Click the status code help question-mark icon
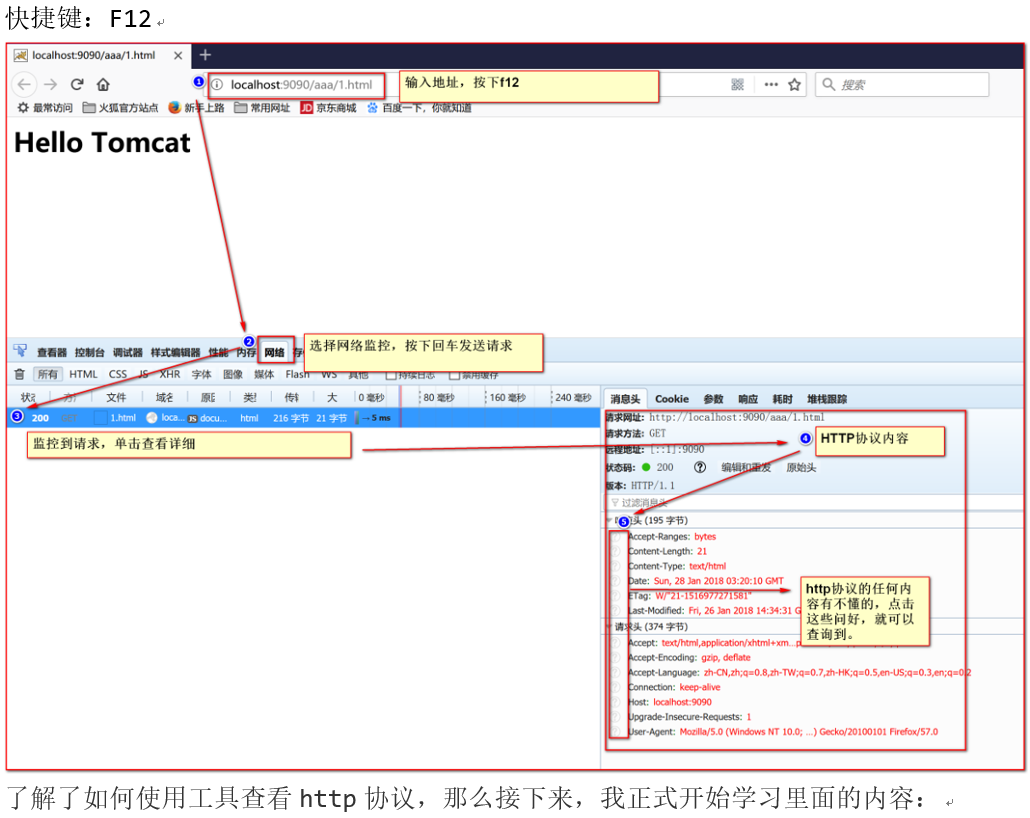This screenshot has height=818, width=1030. pyautogui.click(x=700, y=467)
